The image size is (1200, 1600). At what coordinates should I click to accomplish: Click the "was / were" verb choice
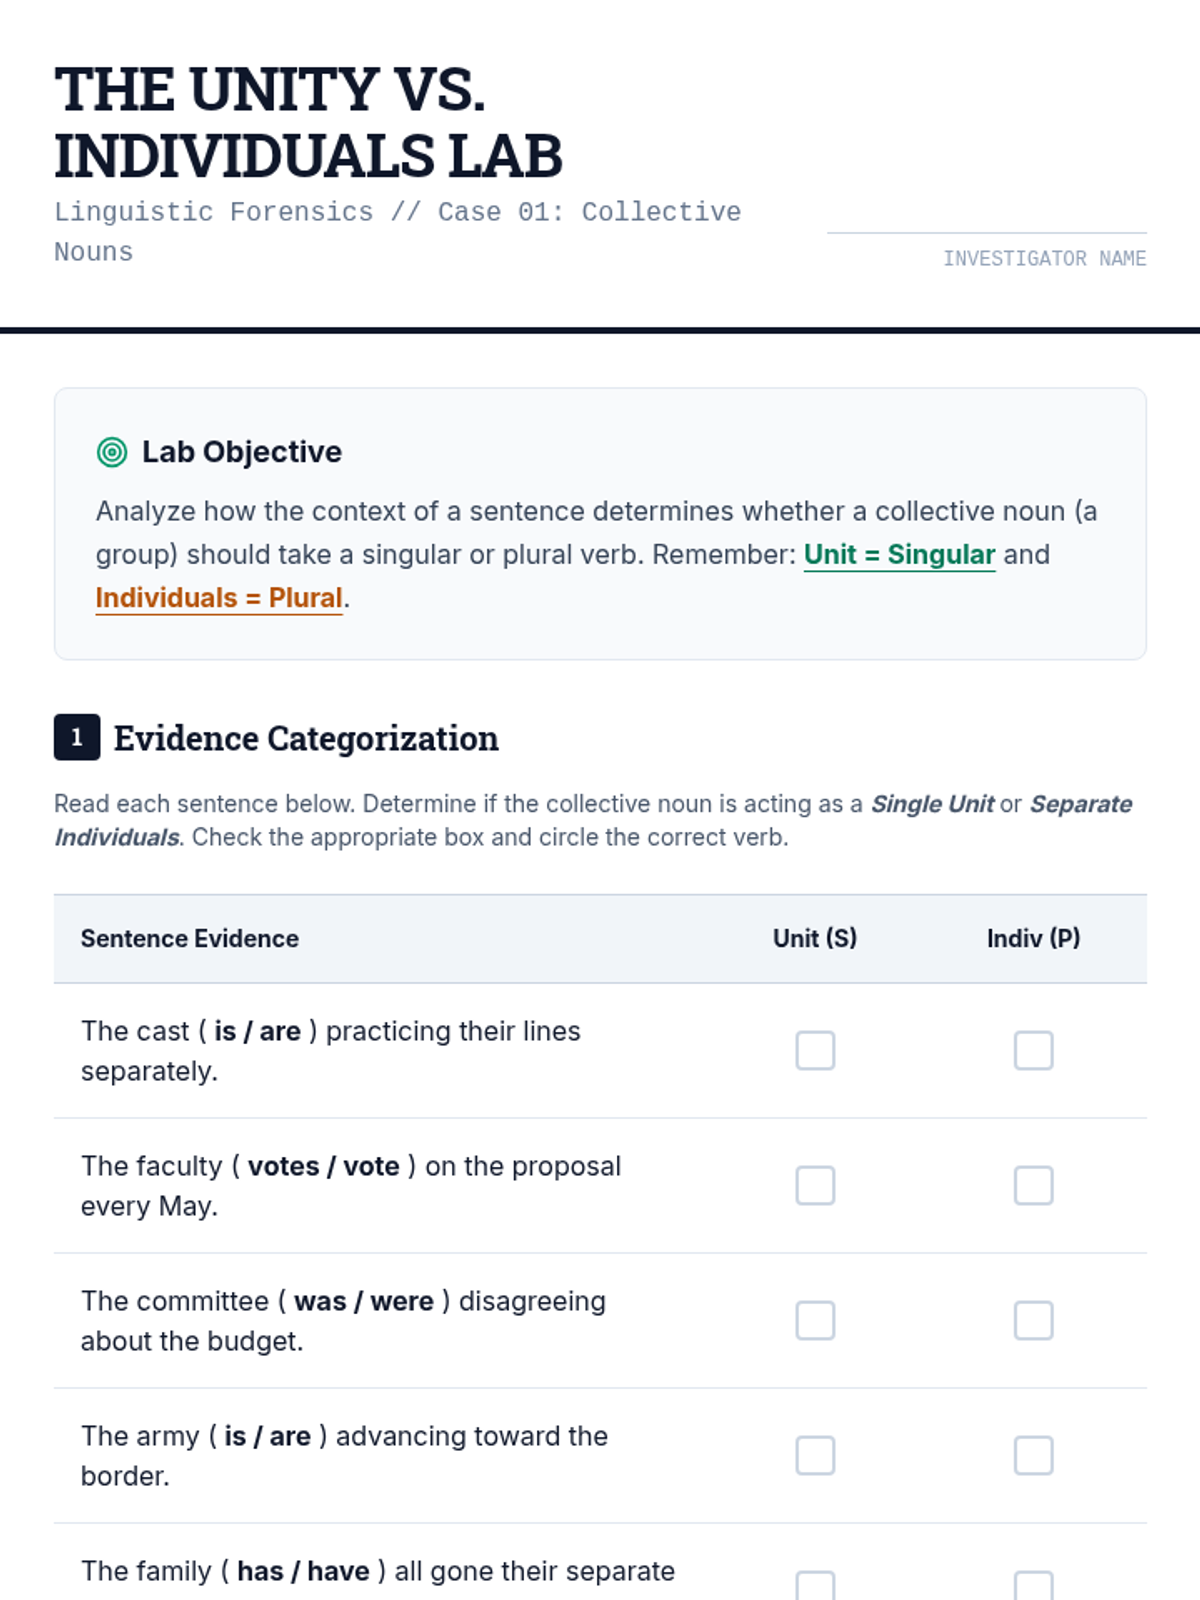(363, 1301)
